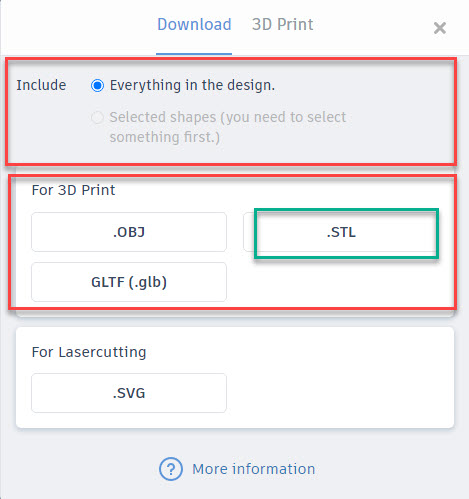Click the 'Include' label
Screen dimensions: 469x499
(41, 85)
